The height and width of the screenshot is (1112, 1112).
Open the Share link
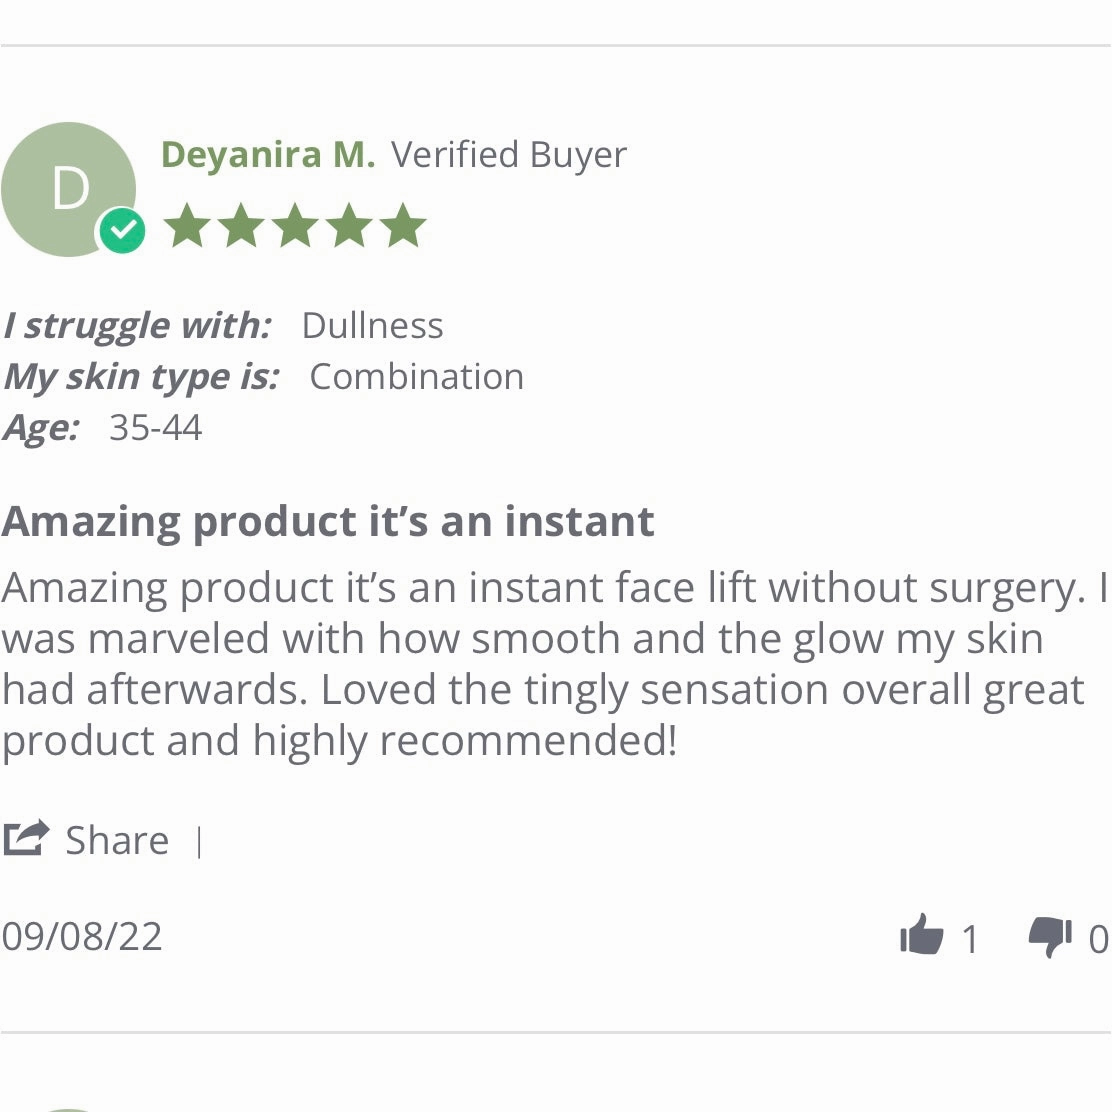[x=117, y=840]
